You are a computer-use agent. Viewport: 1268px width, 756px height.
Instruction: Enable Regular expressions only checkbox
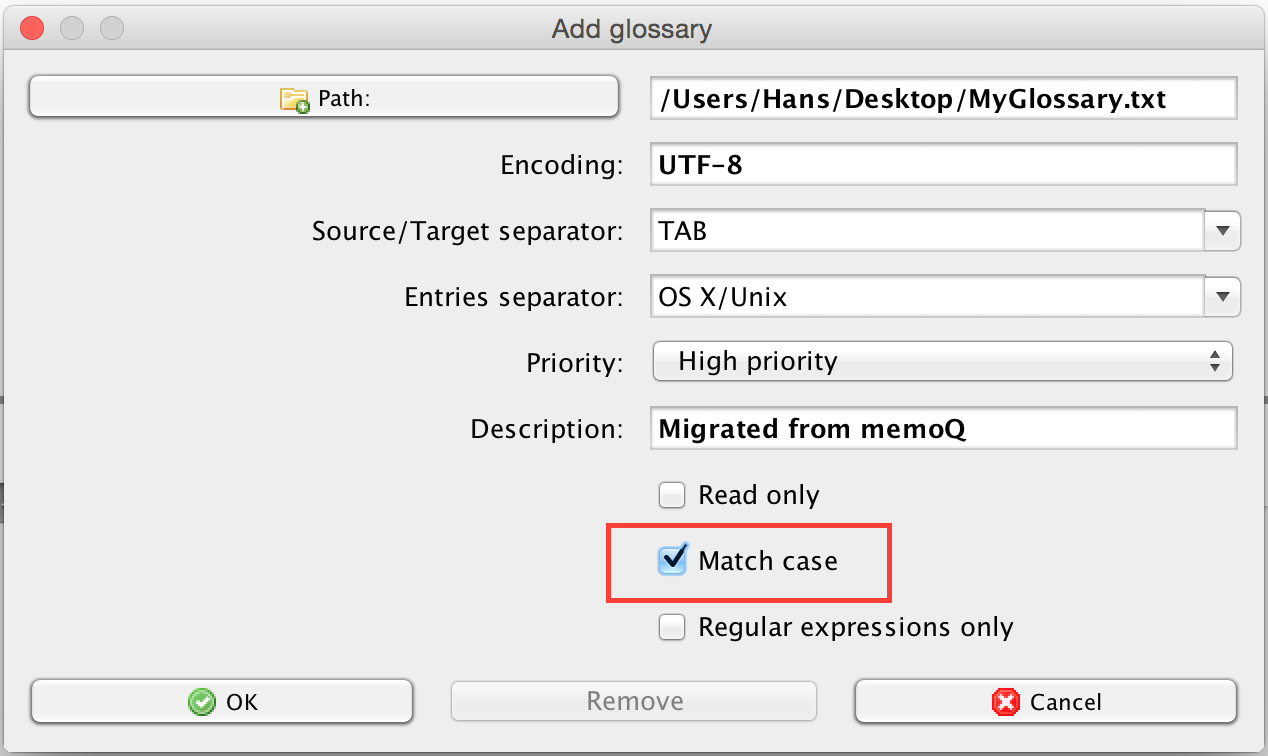(672, 627)
